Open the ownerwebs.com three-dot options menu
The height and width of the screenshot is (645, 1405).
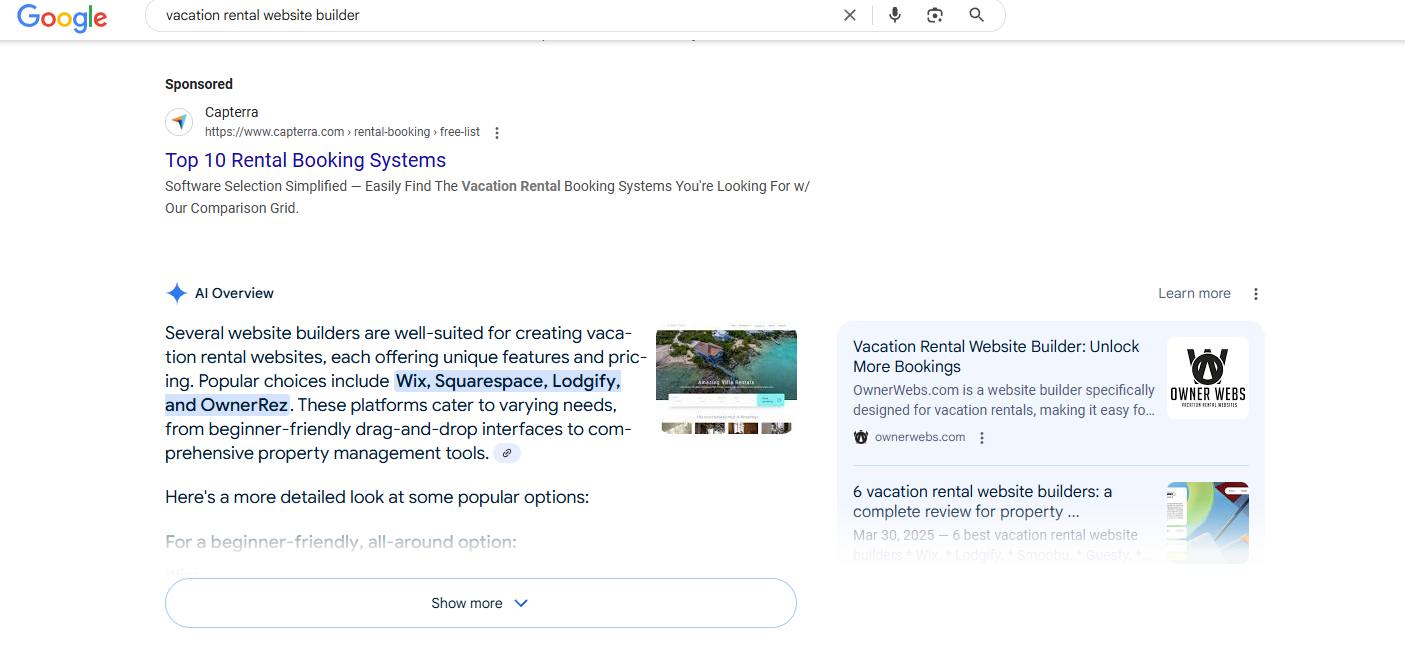click(981, 437)
